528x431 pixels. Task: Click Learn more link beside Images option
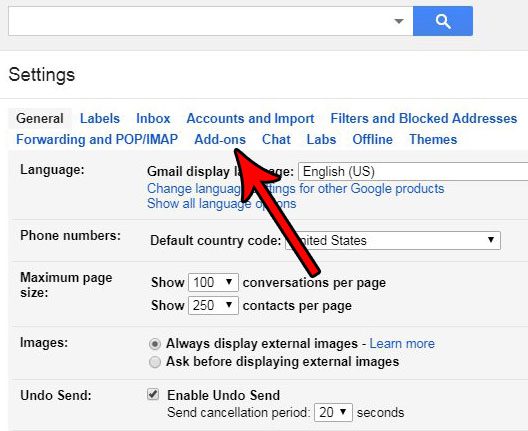(402, 343)
